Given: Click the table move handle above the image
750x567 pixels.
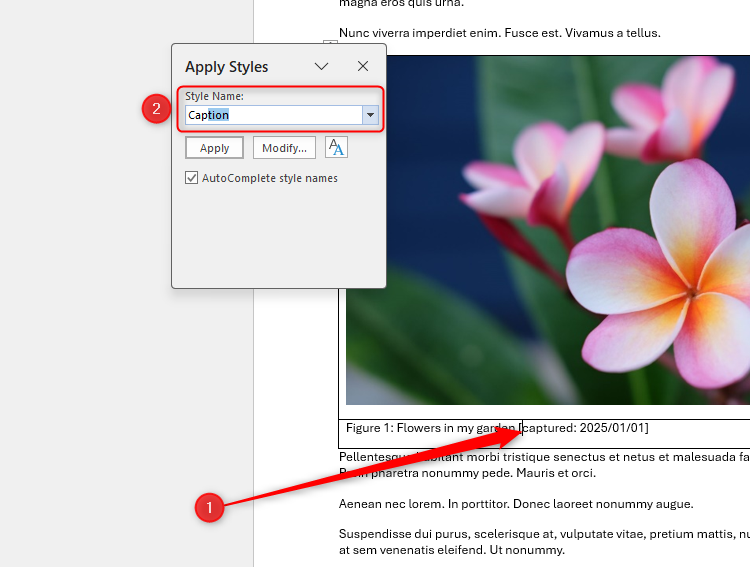Looking at the screenshot, I should (x=331, y=45).
